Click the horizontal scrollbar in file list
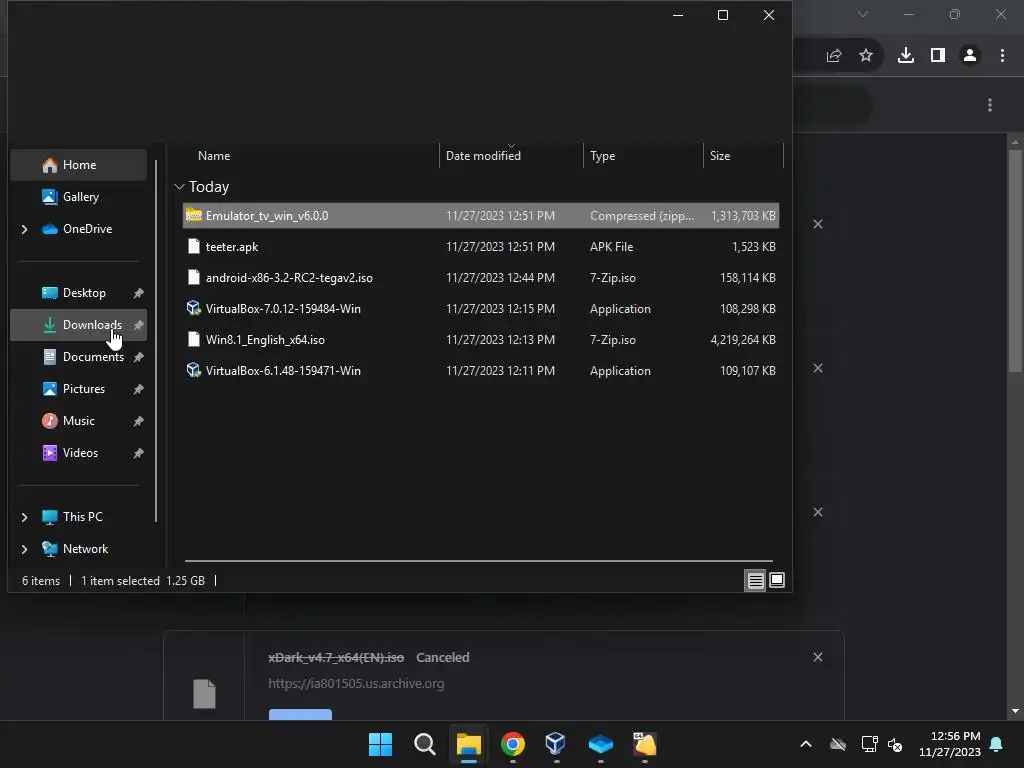Screen dimensions: 1024x768 point(479,560)
